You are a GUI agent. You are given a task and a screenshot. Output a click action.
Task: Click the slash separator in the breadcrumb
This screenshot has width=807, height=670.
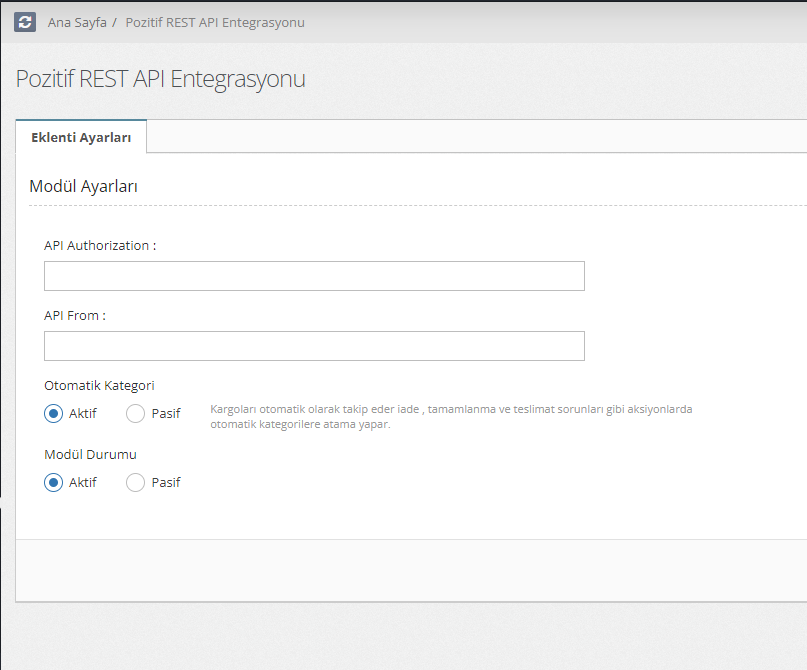click(x=115, y=22)
